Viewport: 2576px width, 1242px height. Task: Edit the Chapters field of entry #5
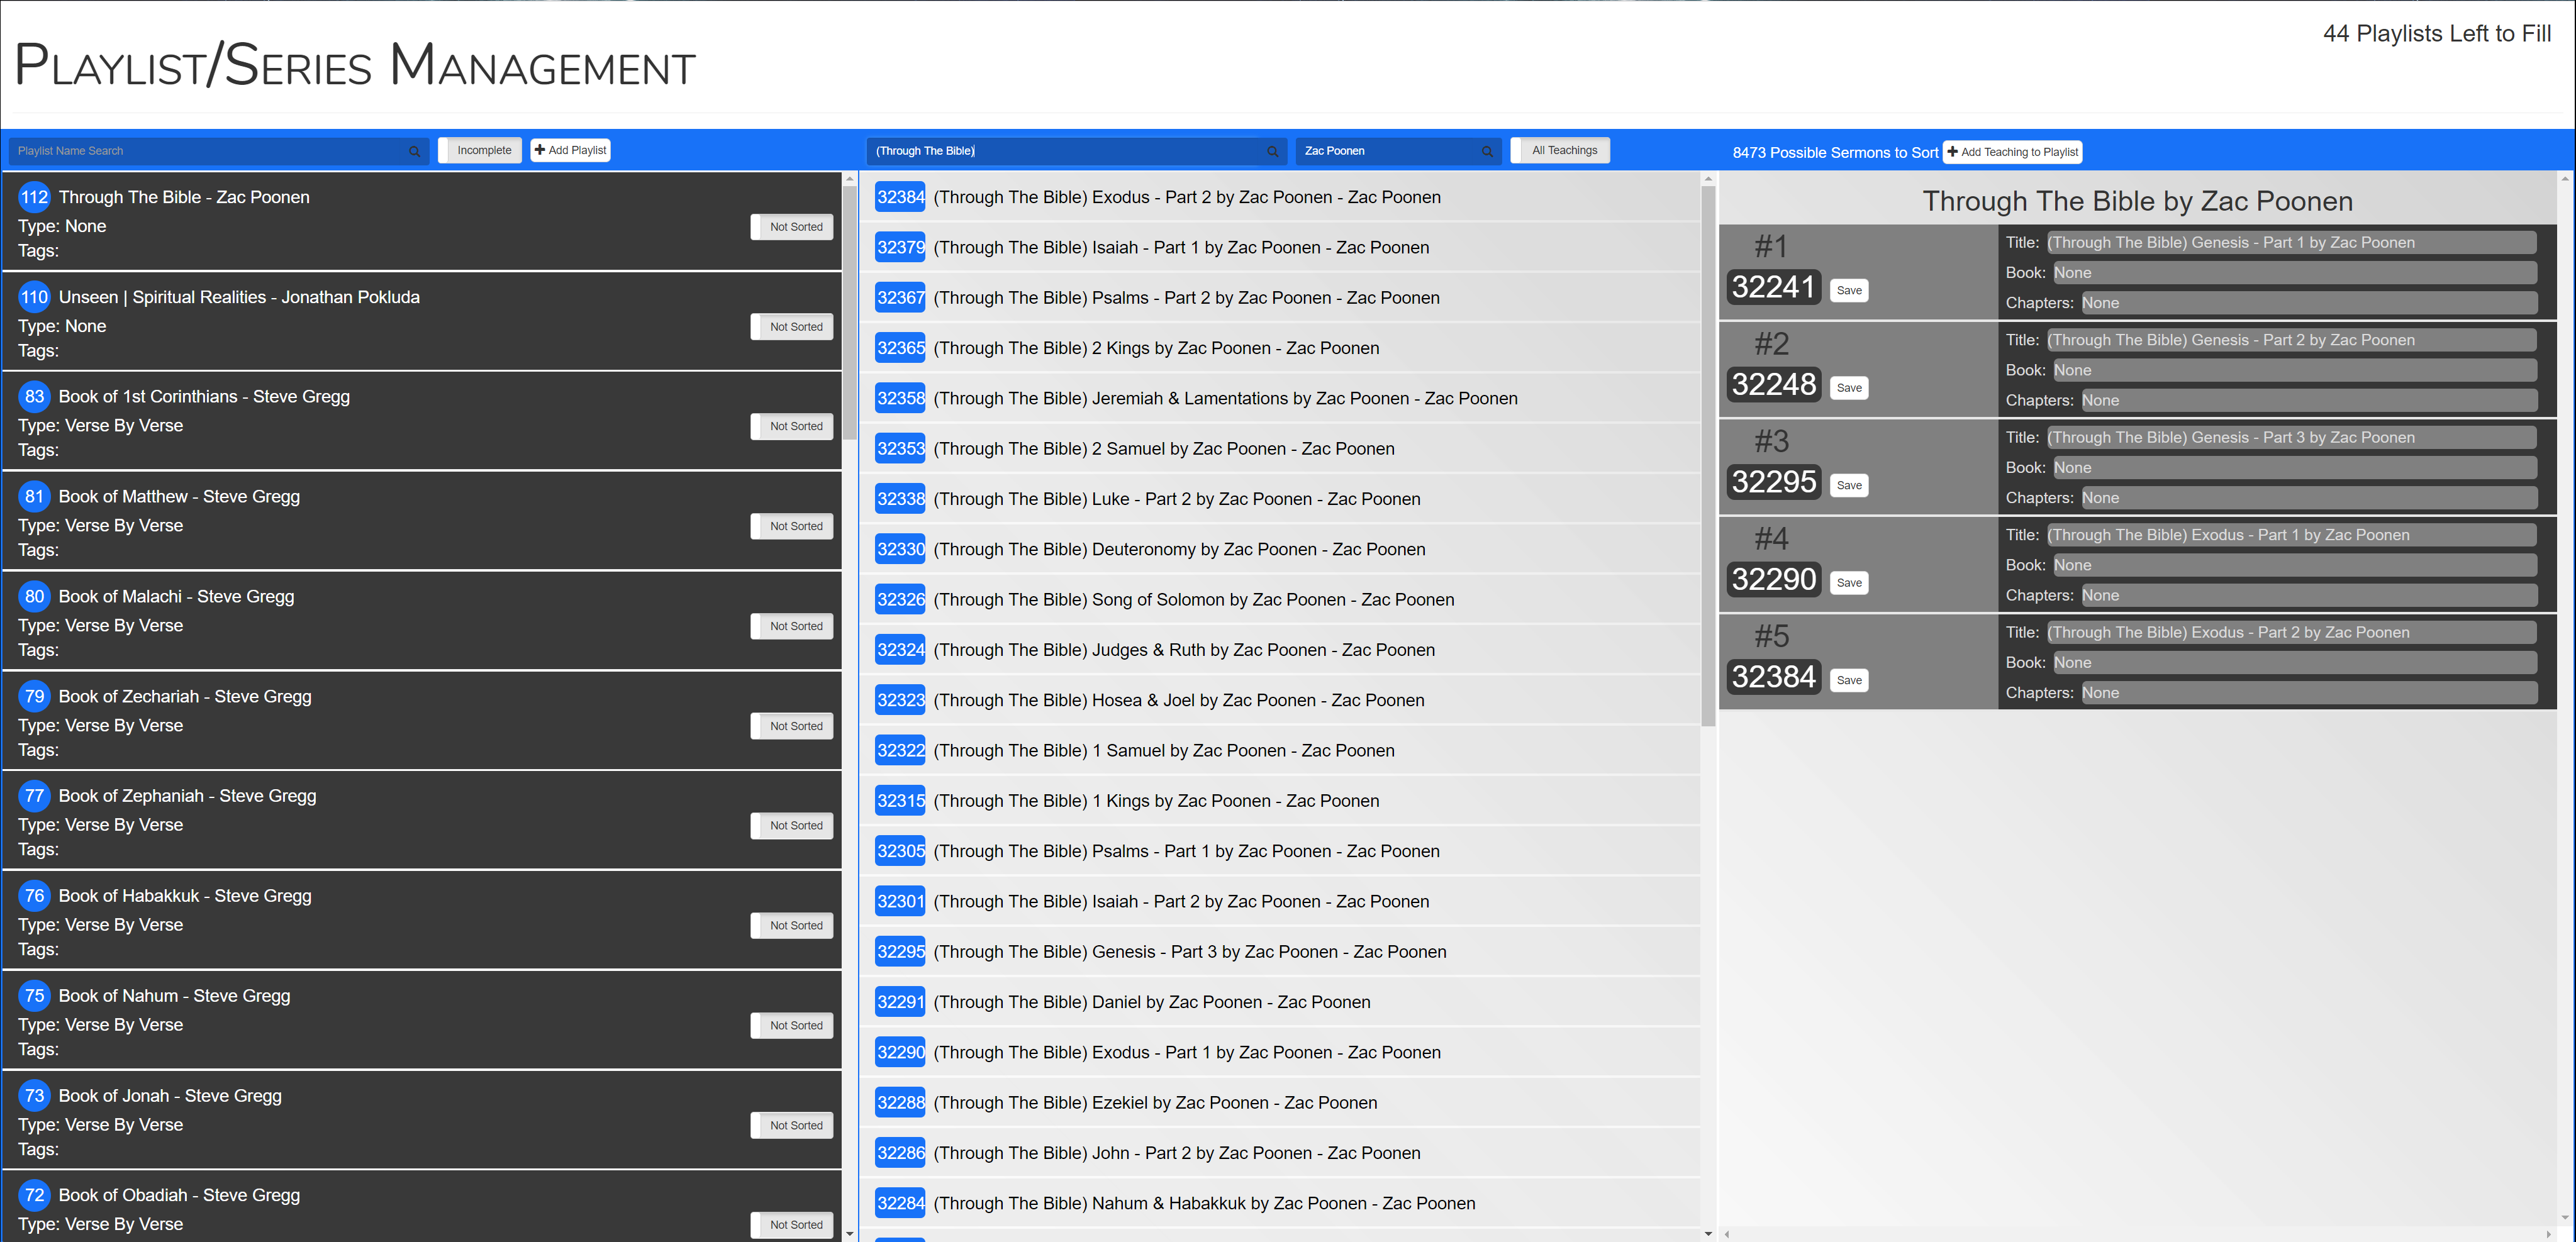[x=2309, y=693]
